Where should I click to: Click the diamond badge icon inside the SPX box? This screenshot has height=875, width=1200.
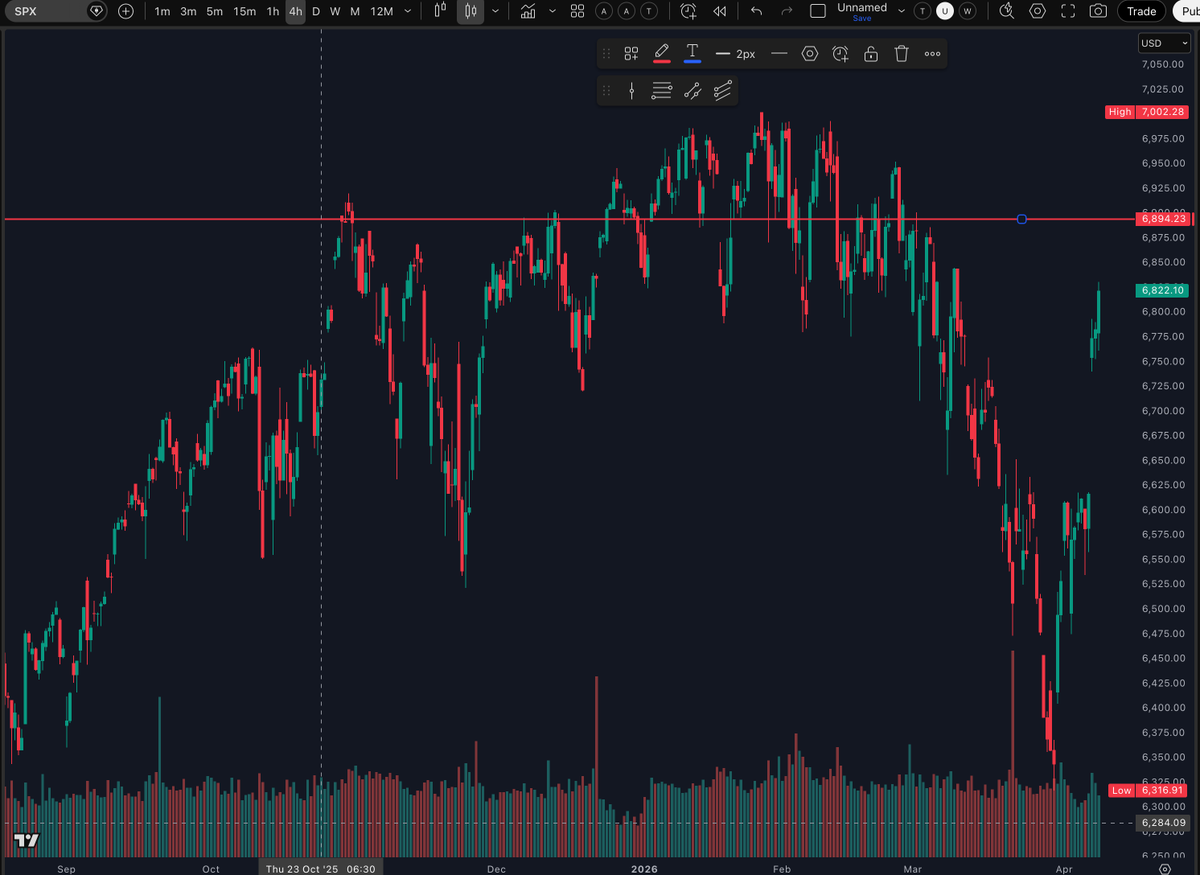click(96, 11)
